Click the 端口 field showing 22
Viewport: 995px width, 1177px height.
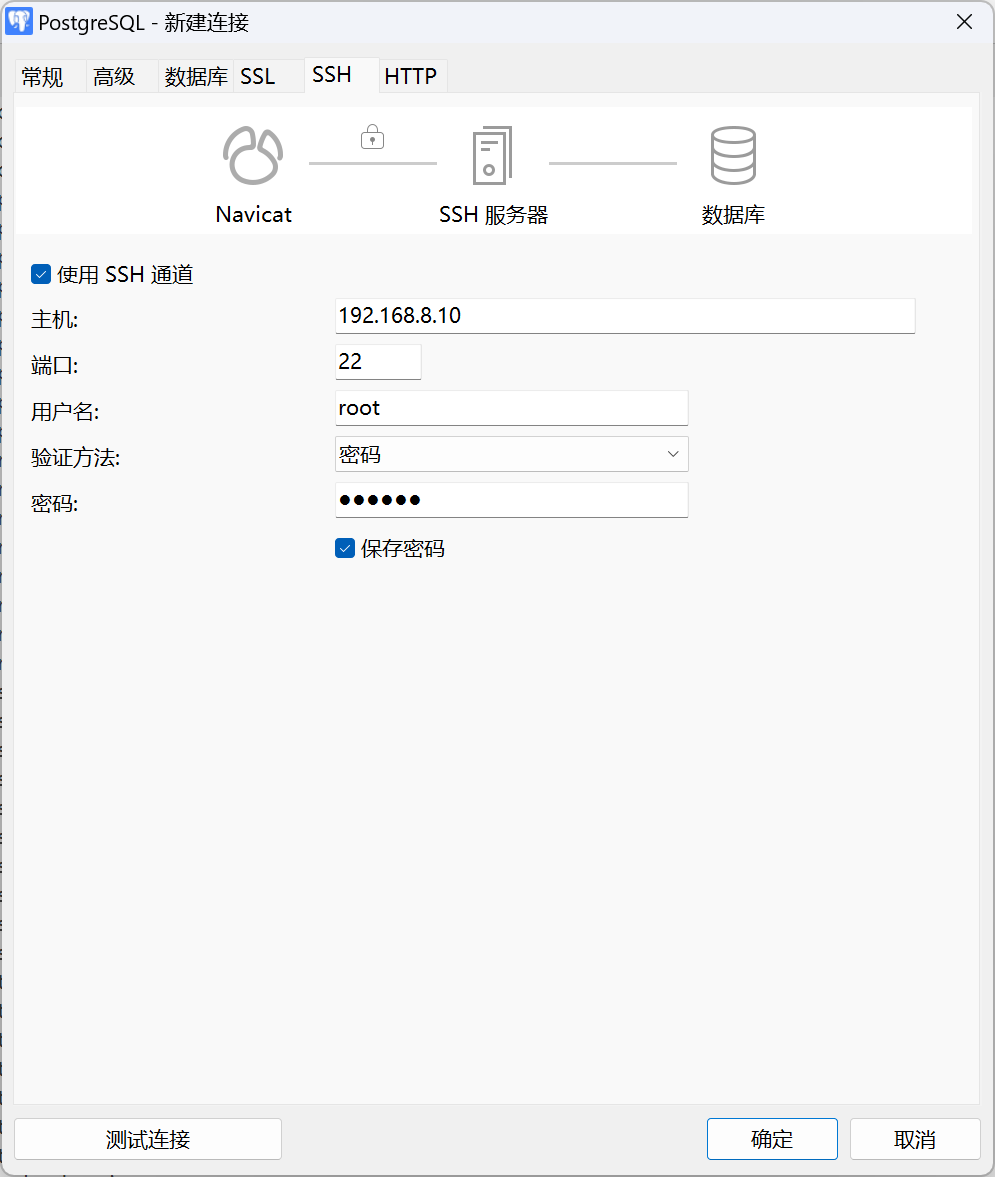[378, 362]
